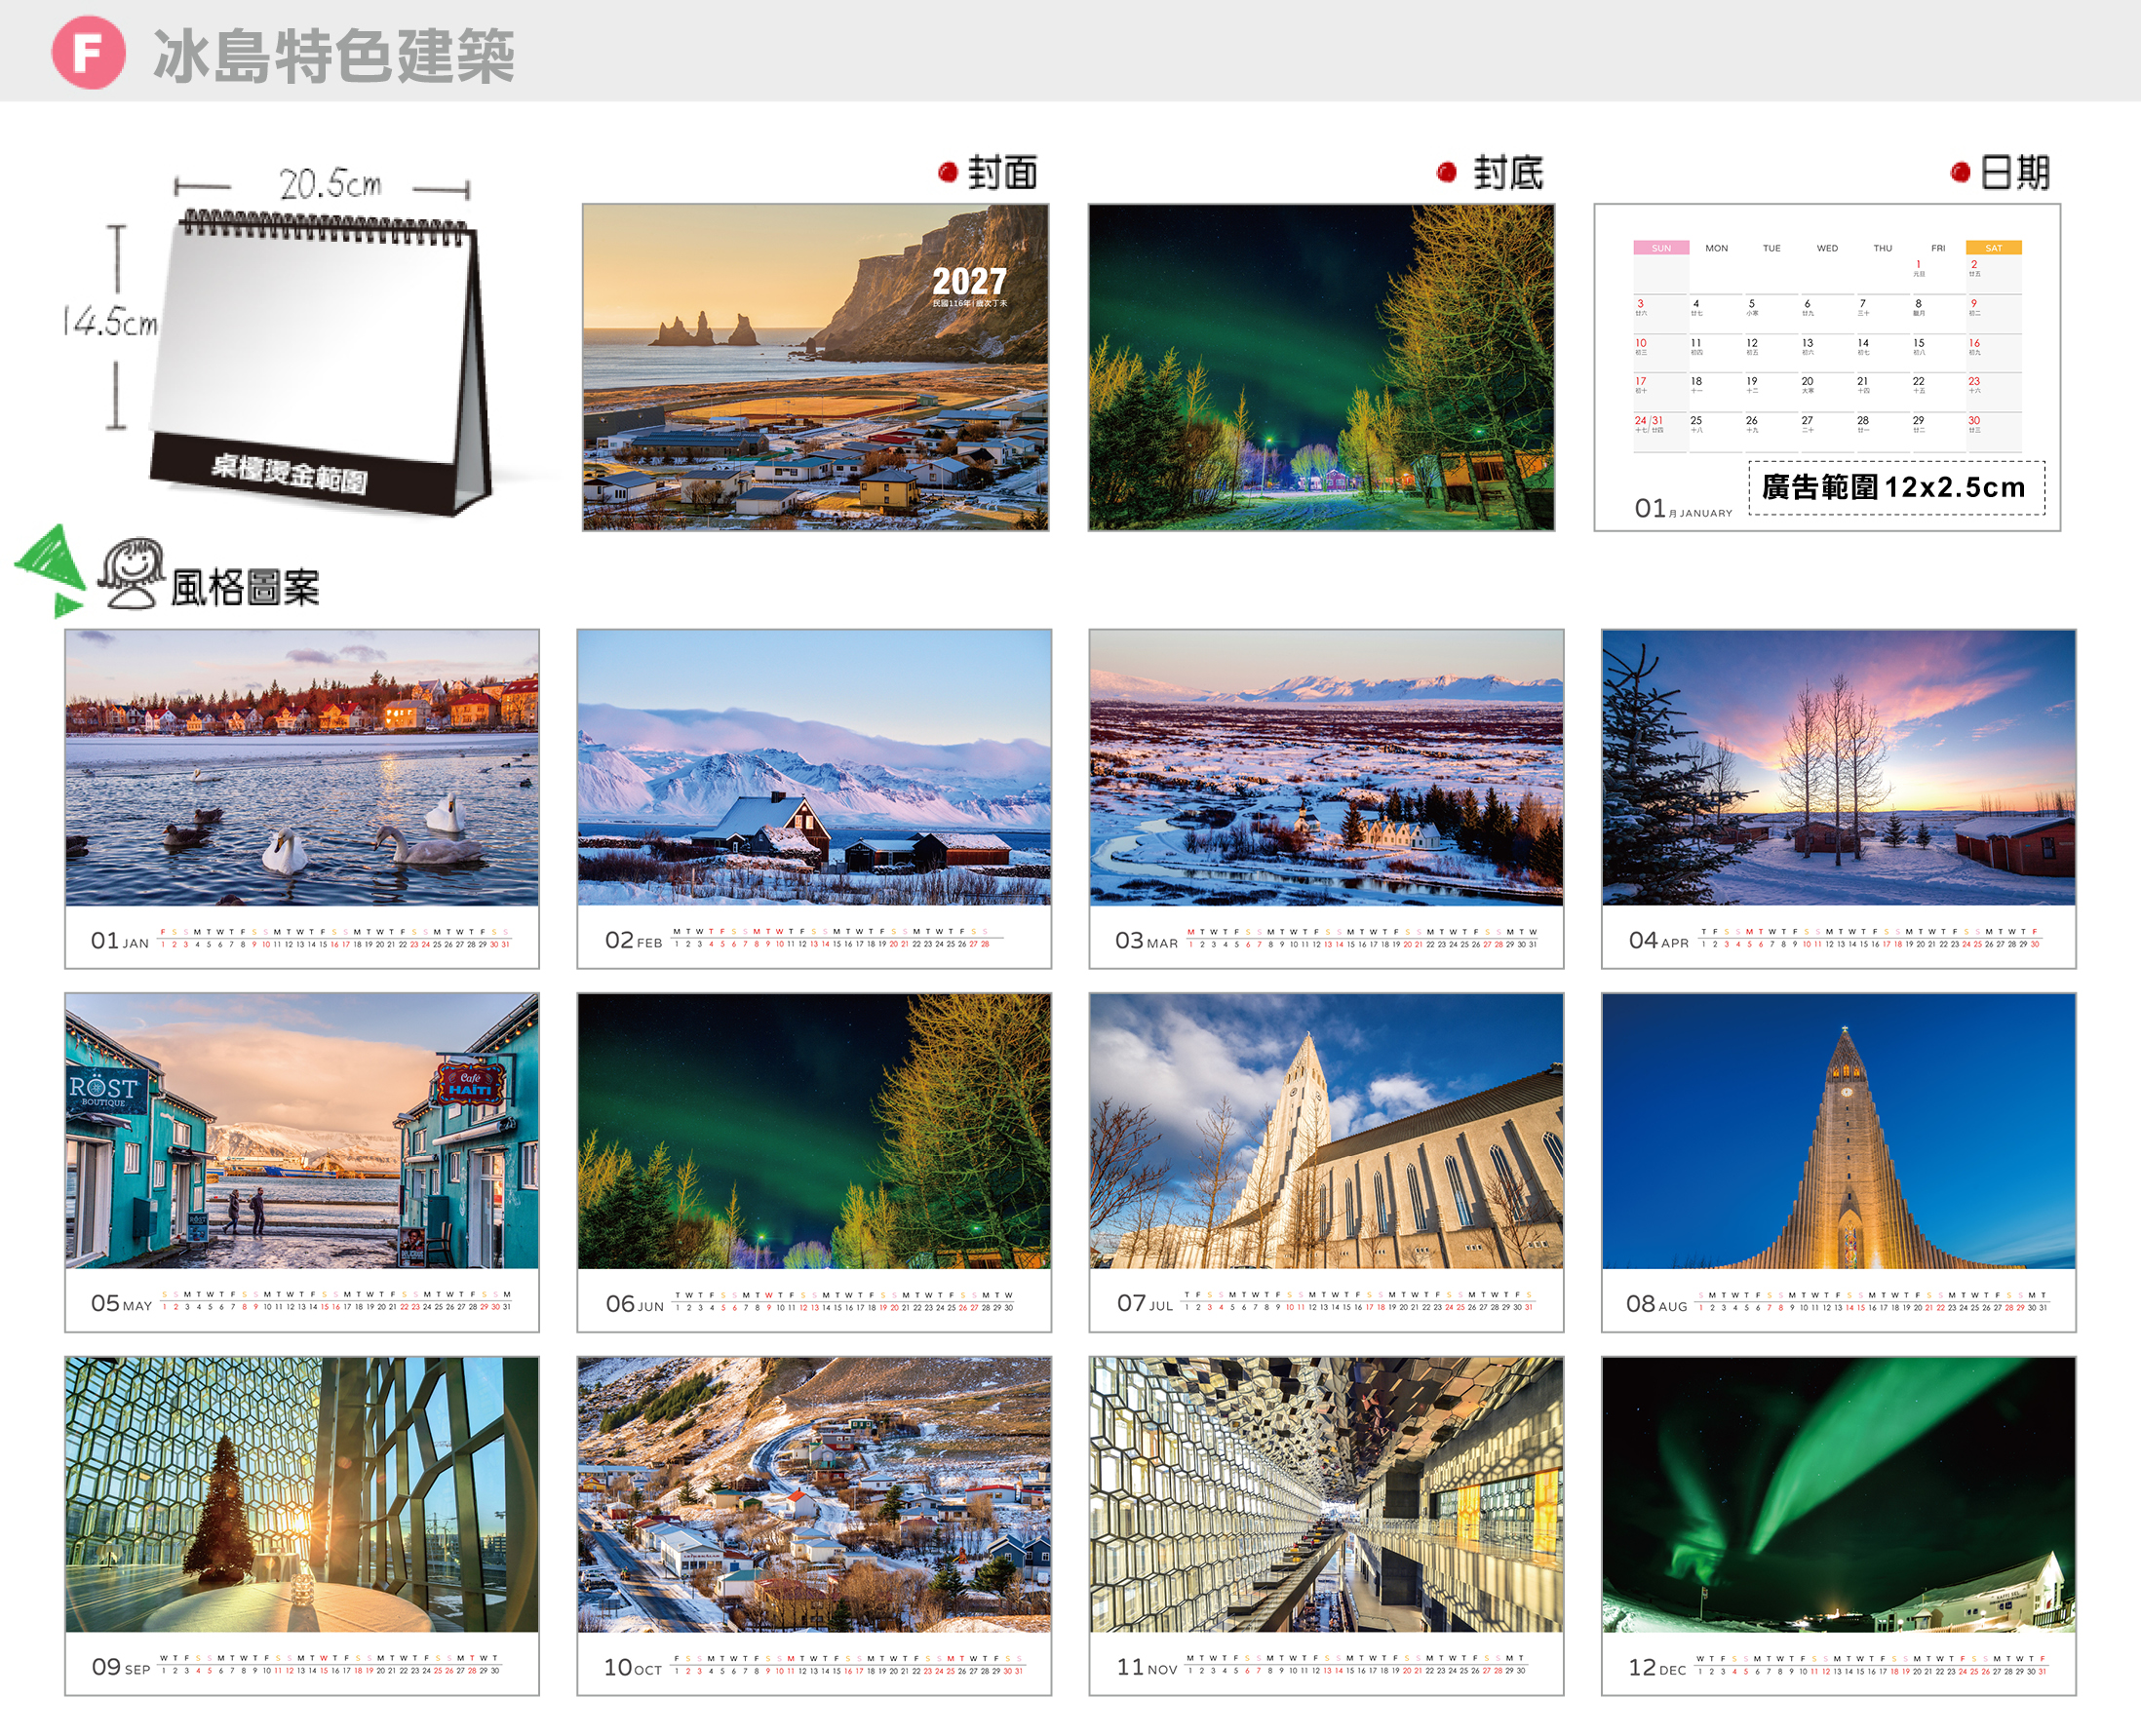
Task: Click the orange SAT column header
Action: (x=1993, y=248)
